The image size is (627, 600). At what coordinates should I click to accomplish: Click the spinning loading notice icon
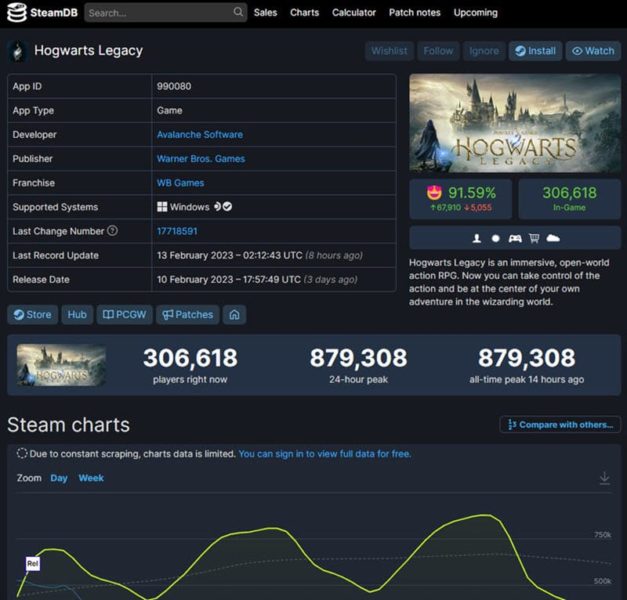22,453
